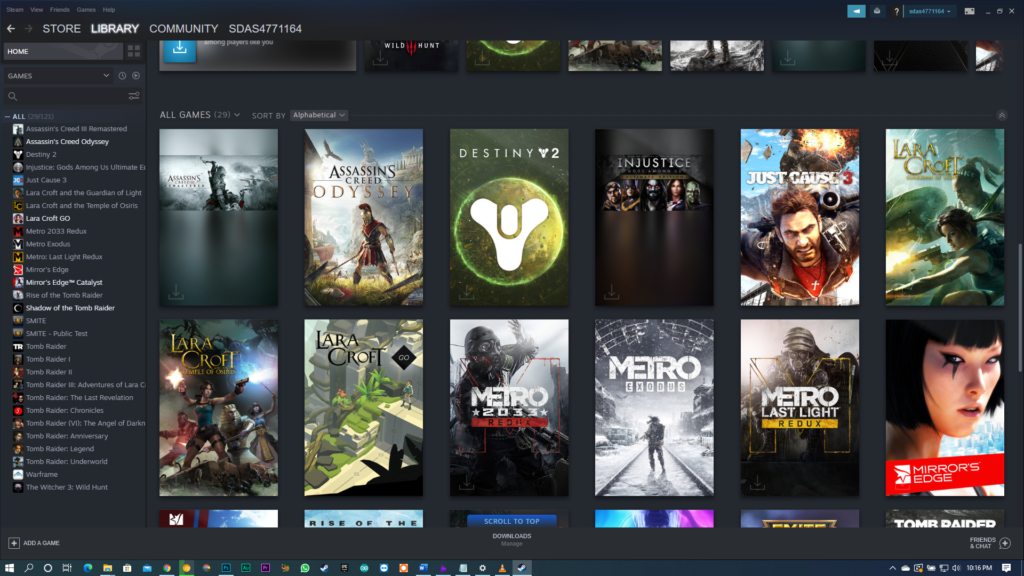Viewport: 1024px width, 576px height.
Task: Toggle the grid collections view icon
Action: [x=134, y=51]
